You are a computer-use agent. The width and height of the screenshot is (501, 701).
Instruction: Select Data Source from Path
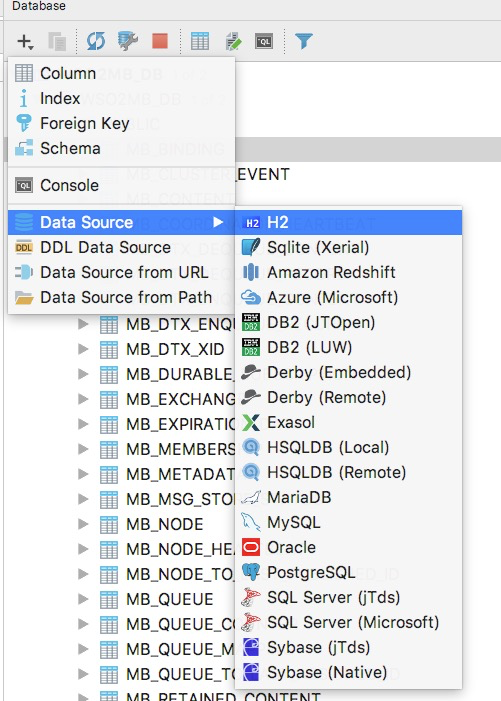121,297
